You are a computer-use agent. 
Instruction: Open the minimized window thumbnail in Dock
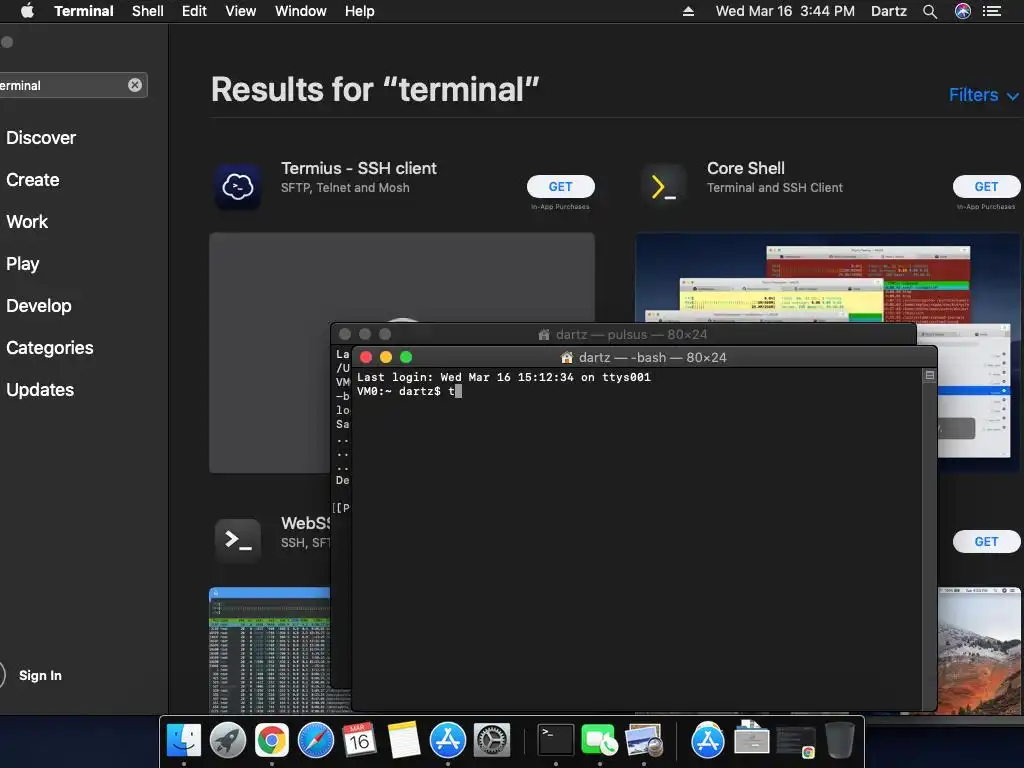pyautogui.click(x=795, y=742)
